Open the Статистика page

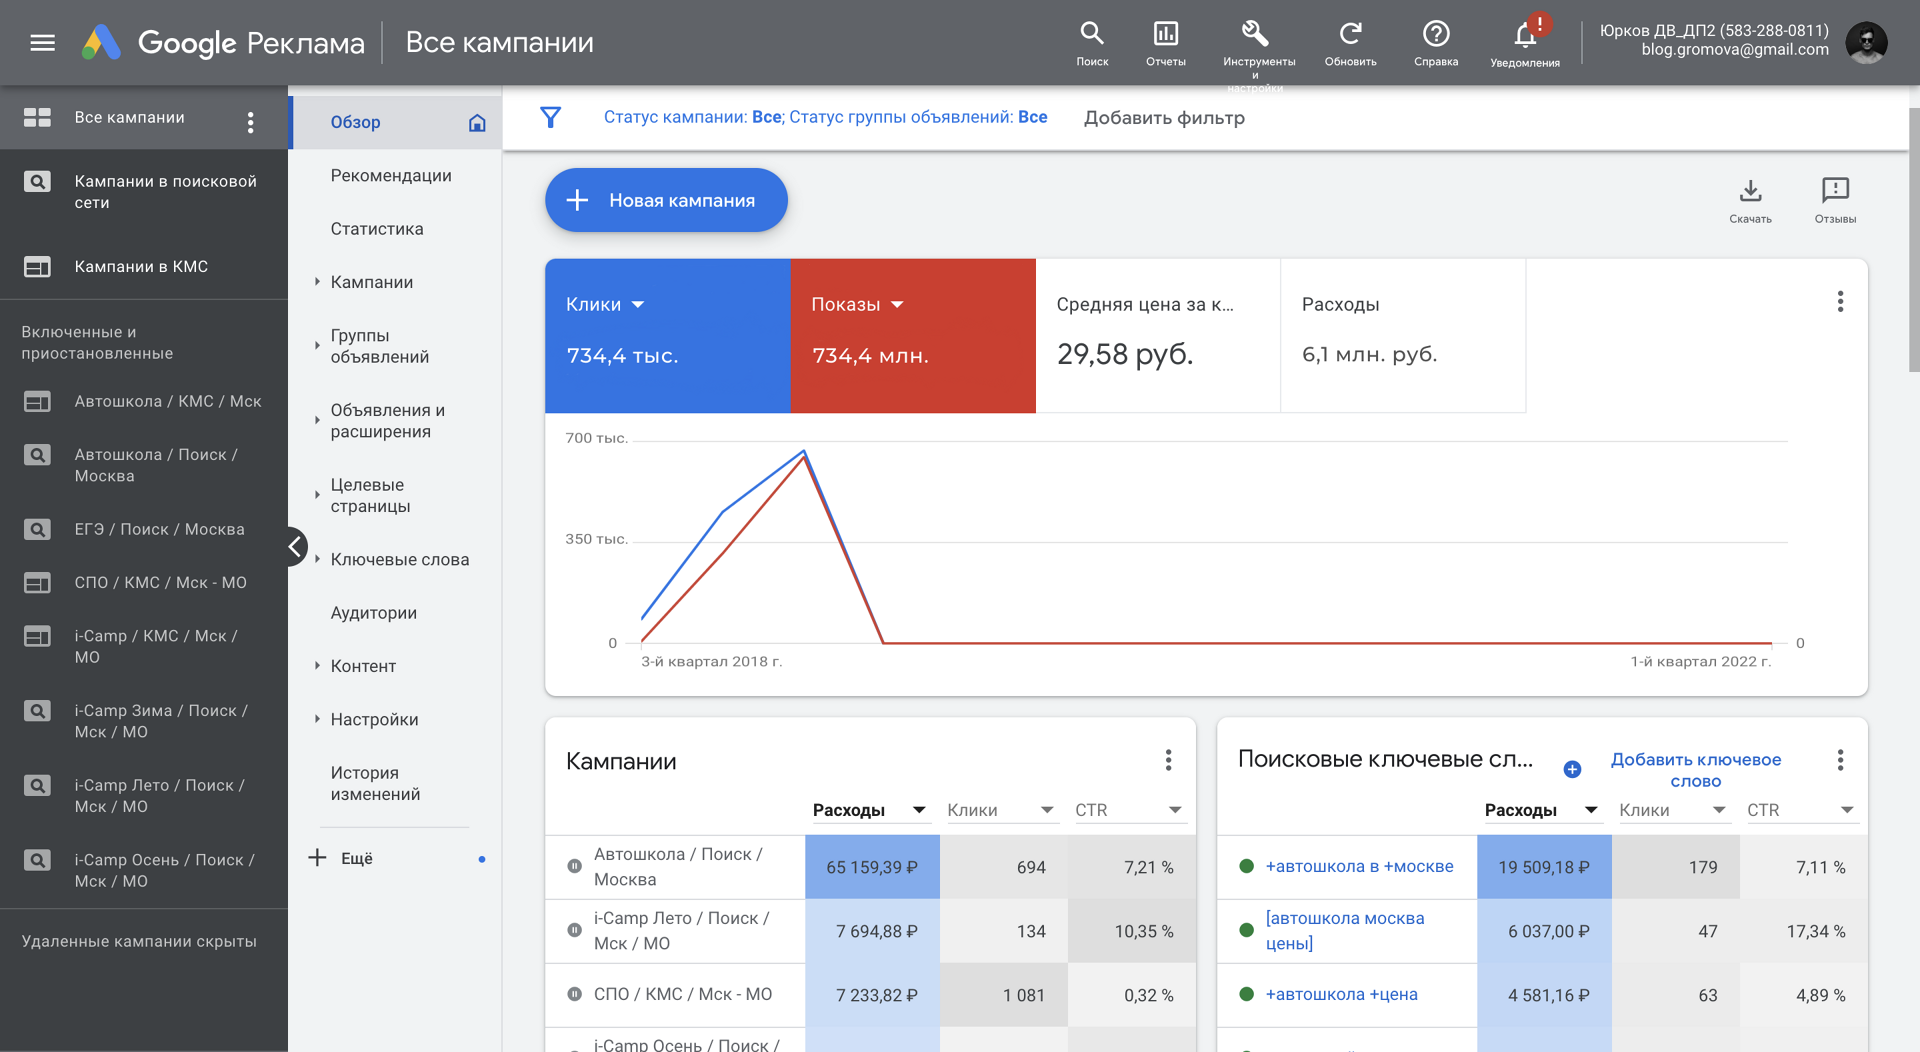coord(377,229)
